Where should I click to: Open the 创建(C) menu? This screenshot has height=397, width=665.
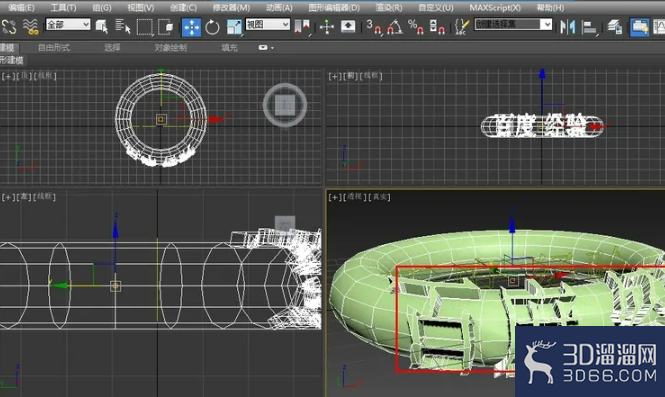pyautogui.click(x=183, y=8)
